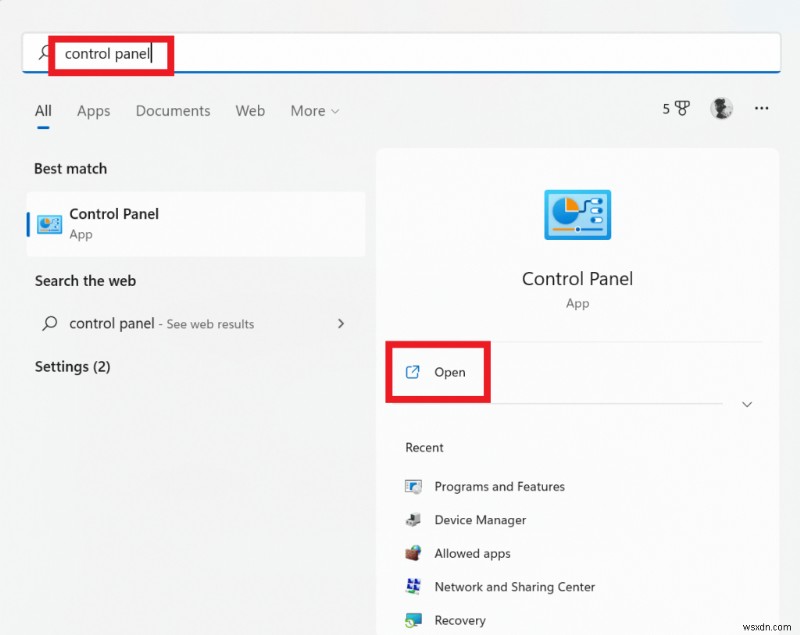Open the user profile avatar
Image resolution: width=800 pixels, height=635 pixels.
pyautogui.click(x=721, y=108)
